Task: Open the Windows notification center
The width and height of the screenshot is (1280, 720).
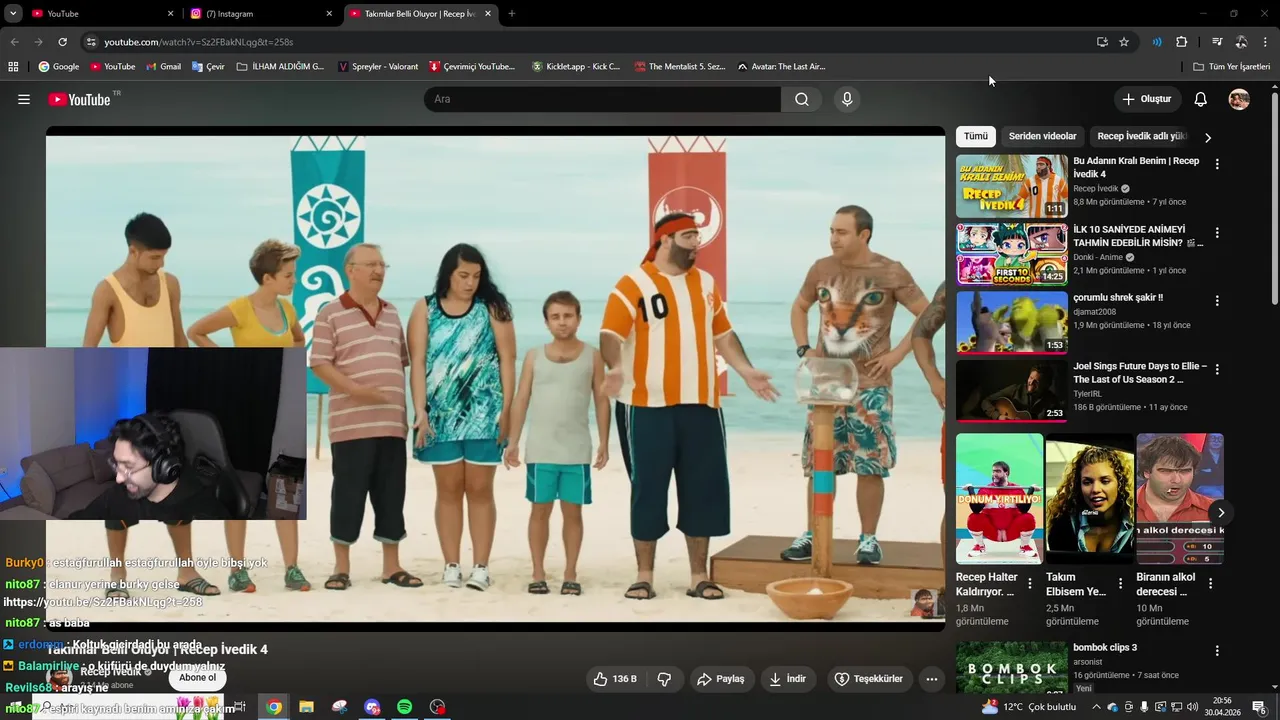Action: (1259, 707)
